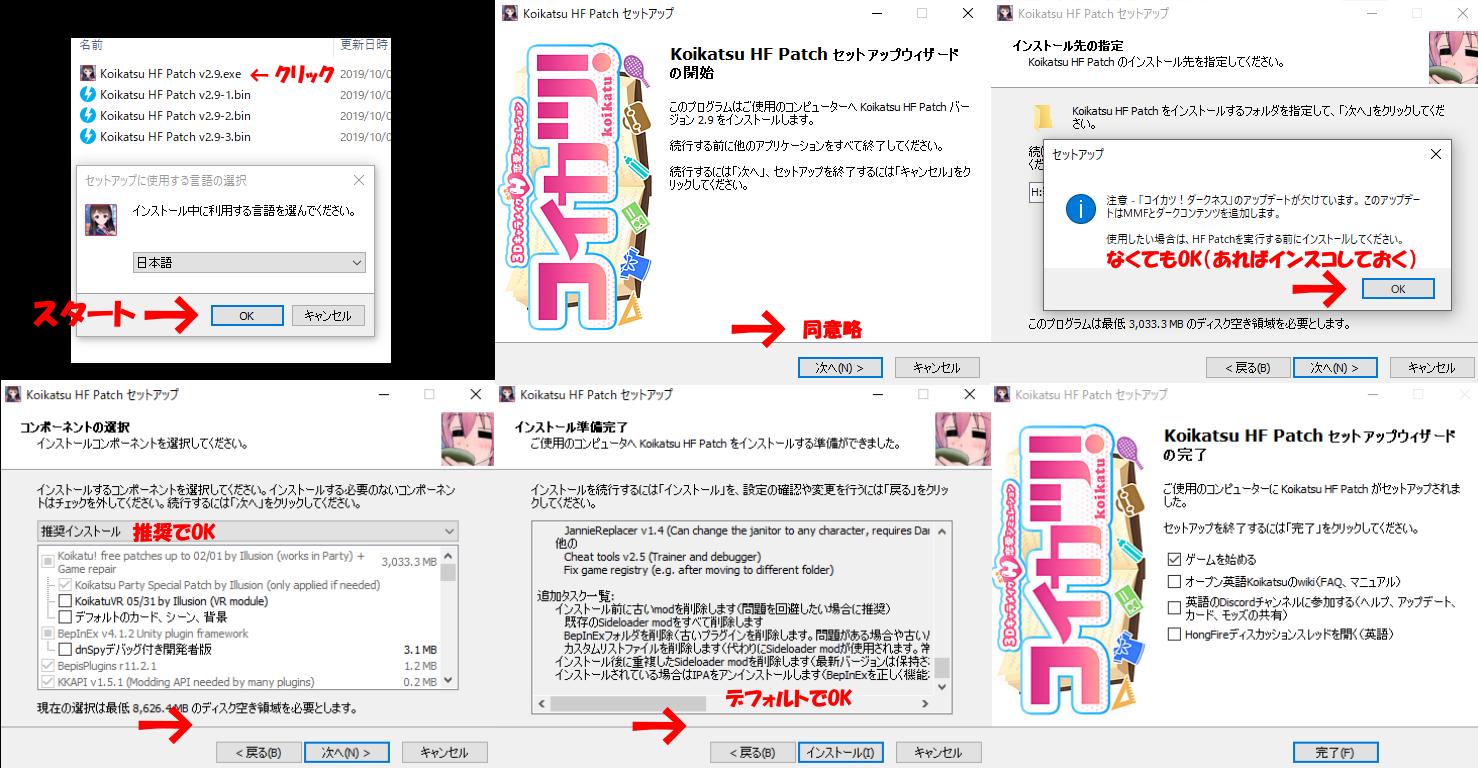Click キャンセル in the インストール先の指定 window
The width and height of the screenshot is (1478, 768).
[1431, 367]
